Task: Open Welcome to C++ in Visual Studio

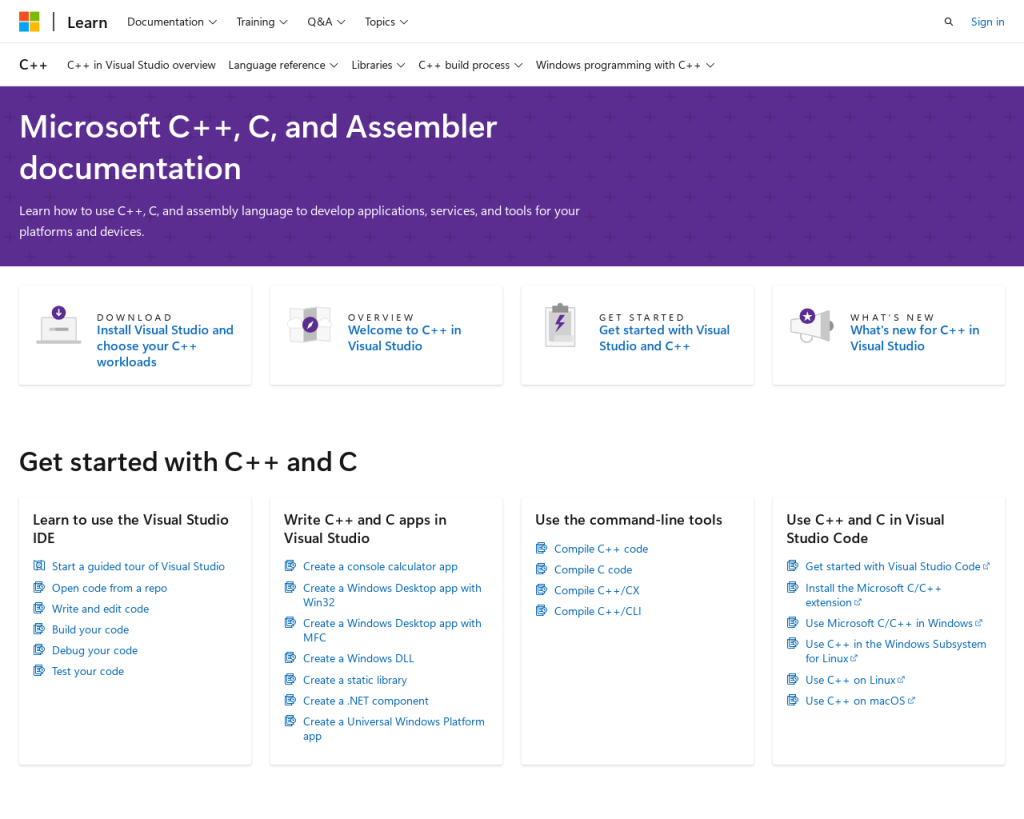Action: pos(404,338)
